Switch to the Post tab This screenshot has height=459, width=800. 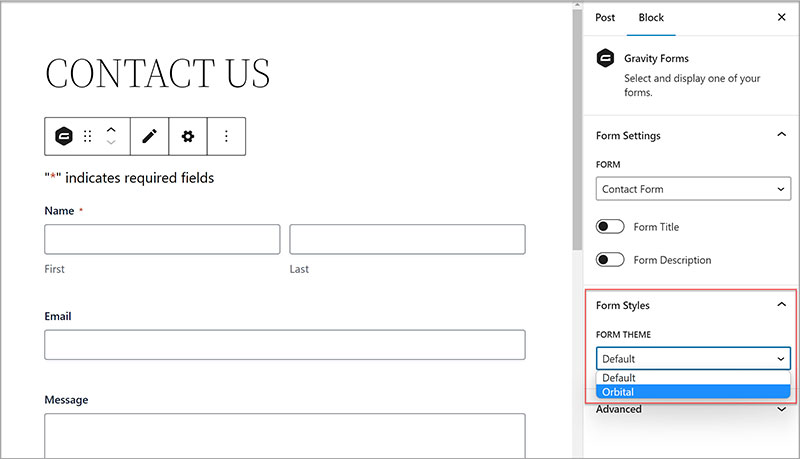click(605, 18)
